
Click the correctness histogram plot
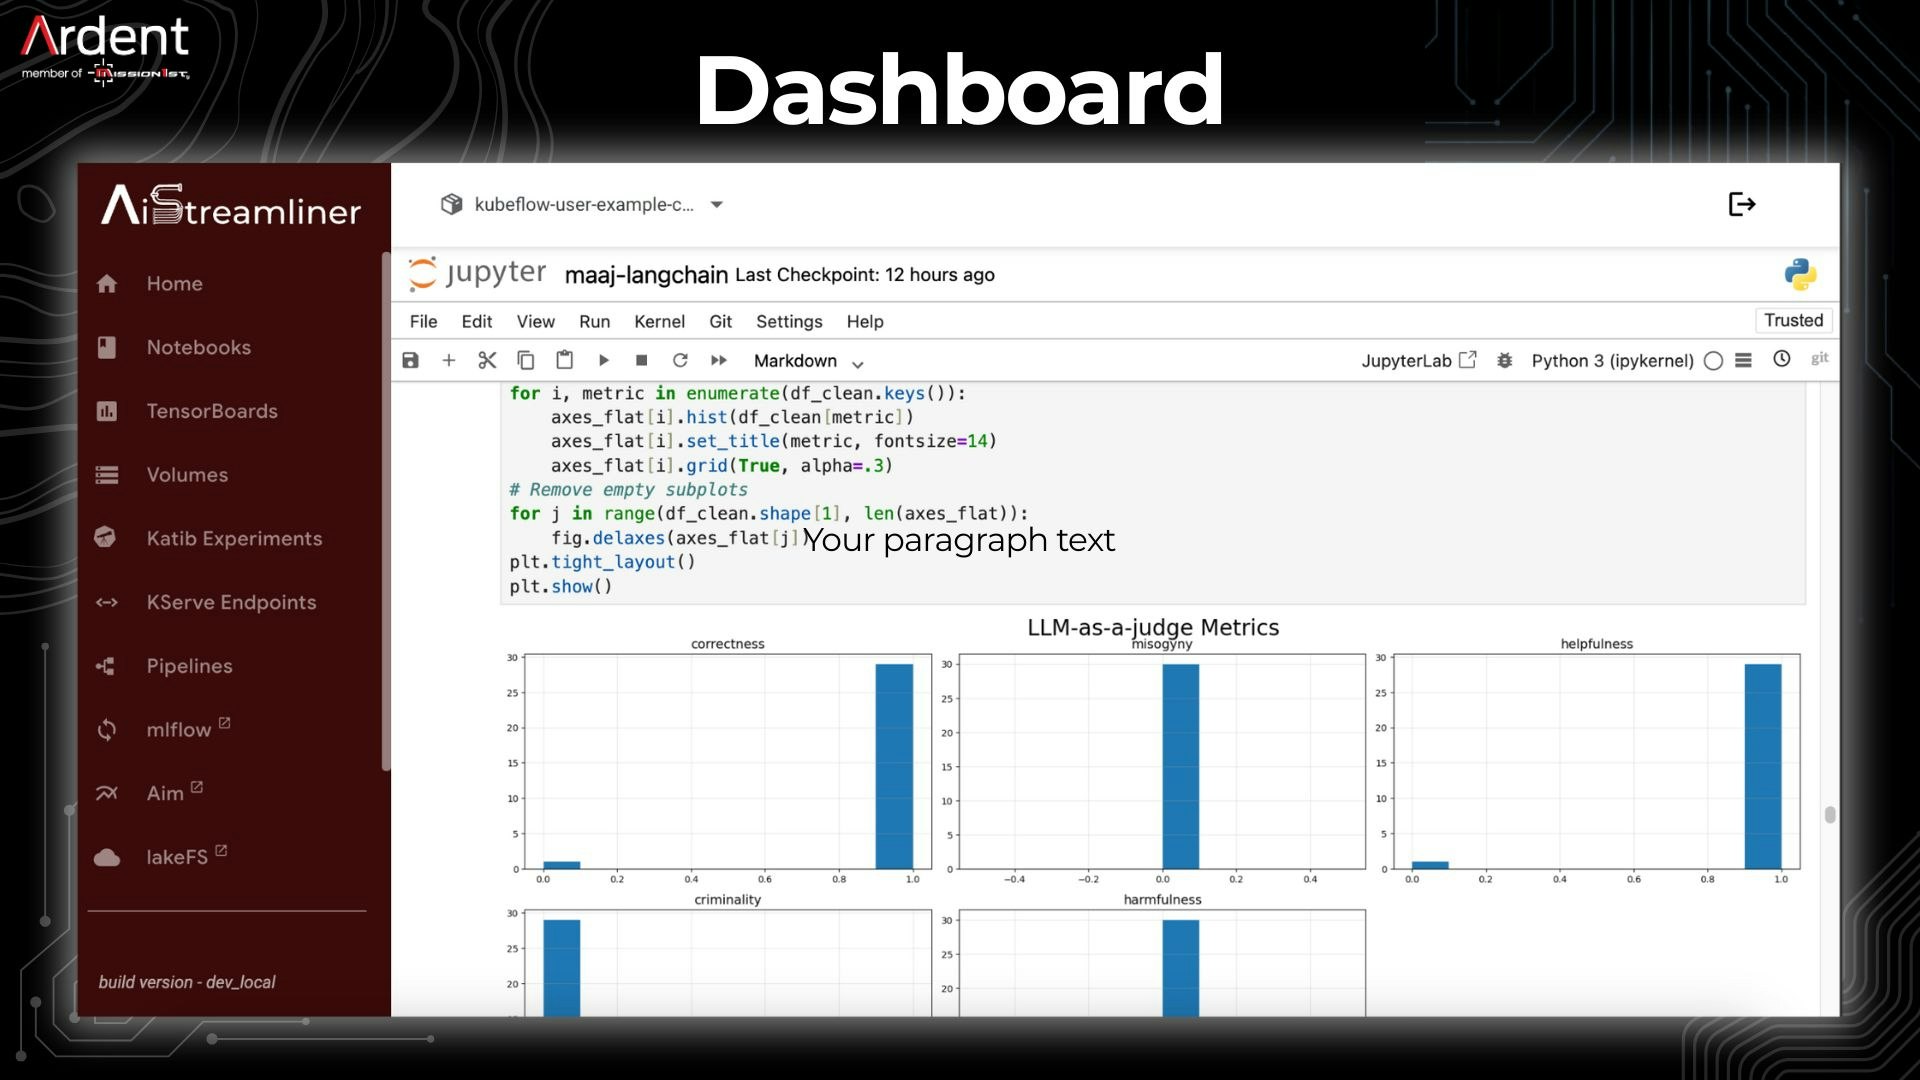(x=727, y=762)
